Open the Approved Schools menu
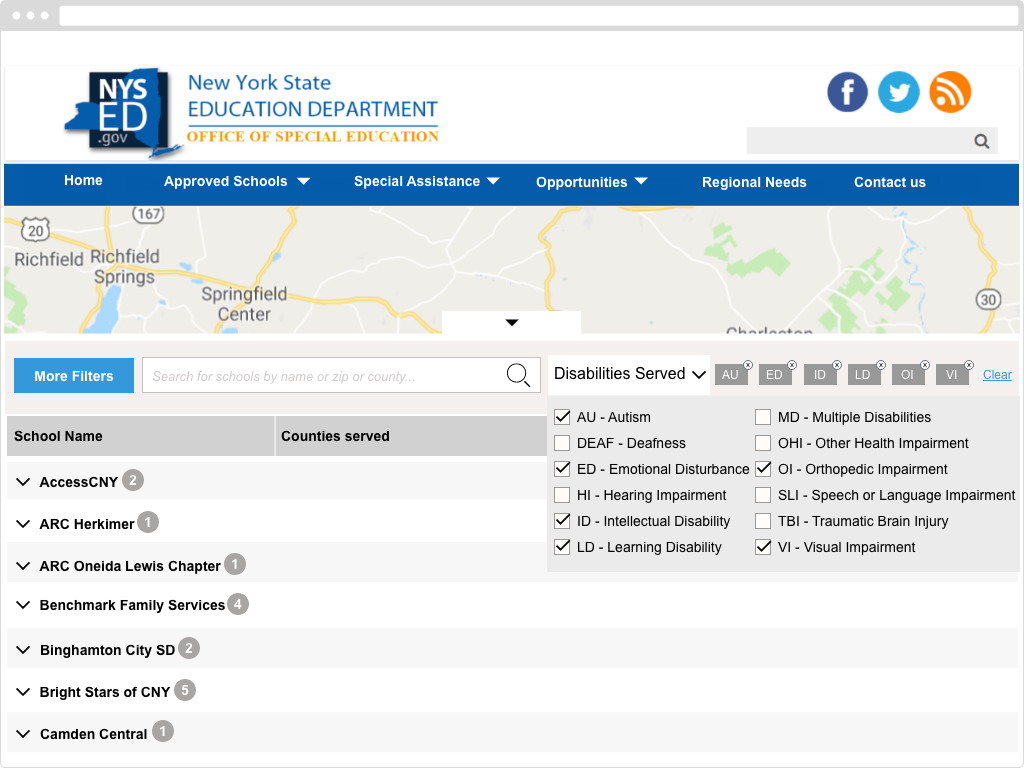 [x=236, y=182]
